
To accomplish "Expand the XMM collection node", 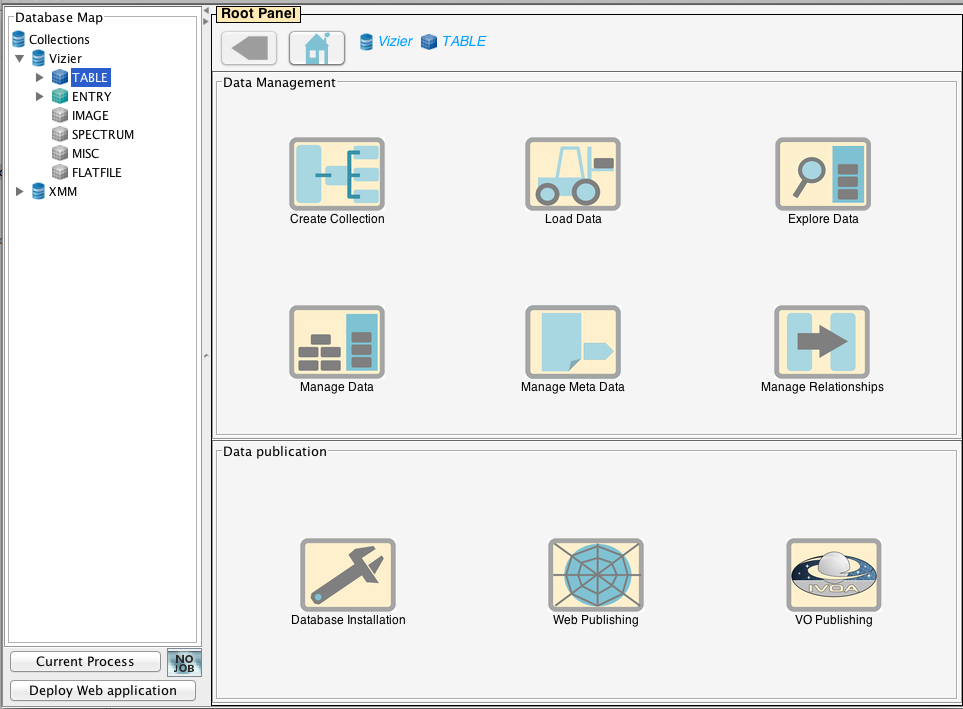I will [20, 191].
